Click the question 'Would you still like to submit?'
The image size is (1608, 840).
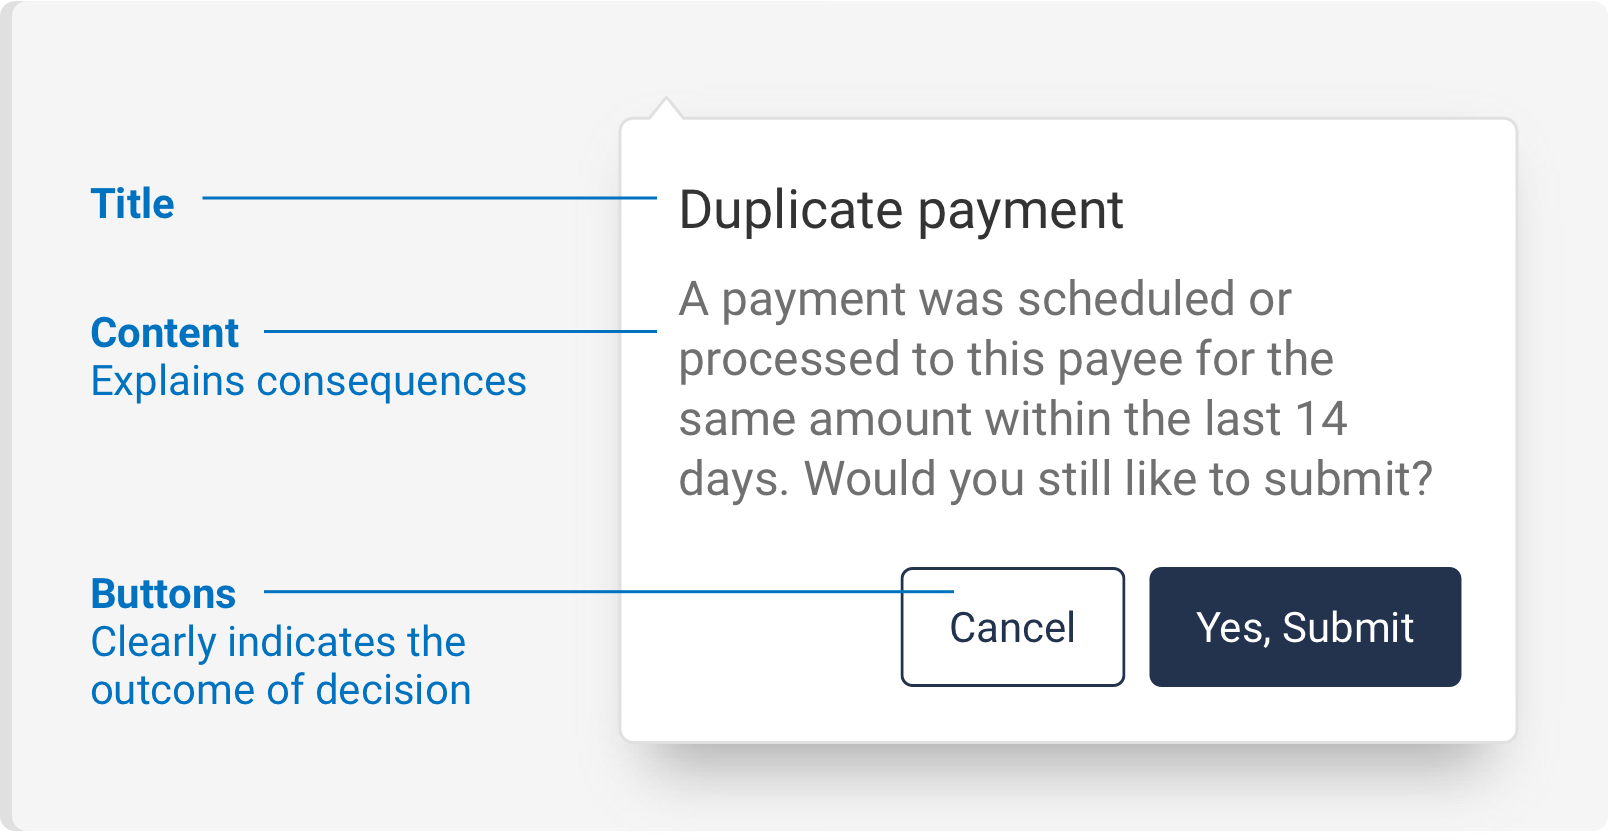[1118, 479]
